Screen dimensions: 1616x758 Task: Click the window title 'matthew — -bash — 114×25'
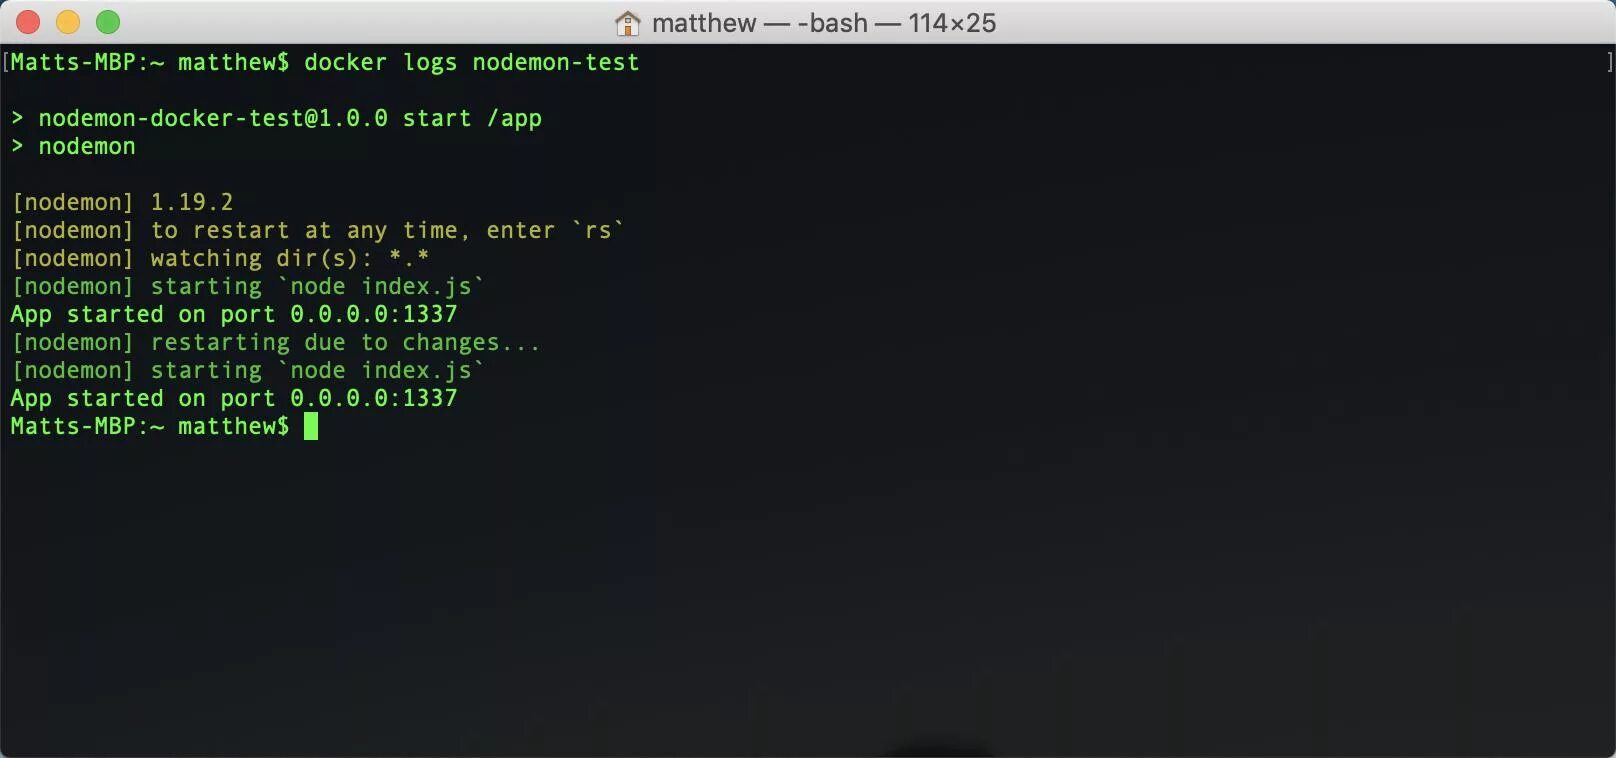(824, 23)
